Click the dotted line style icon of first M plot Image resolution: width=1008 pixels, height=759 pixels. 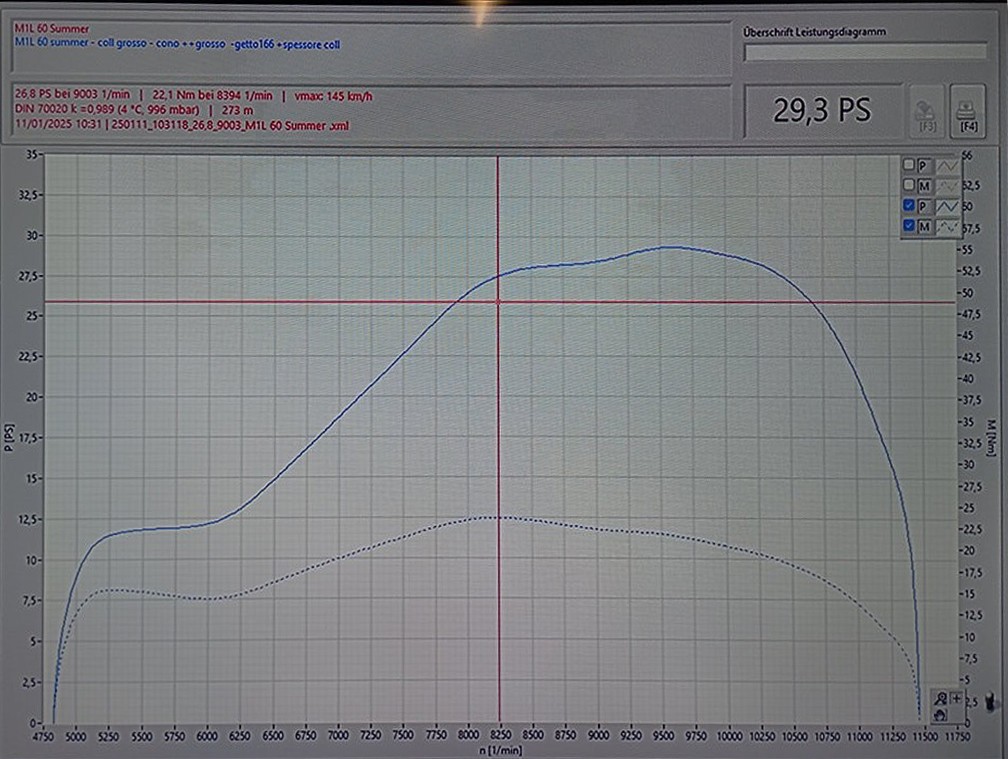pyautogui.click(x=946, y=185)
